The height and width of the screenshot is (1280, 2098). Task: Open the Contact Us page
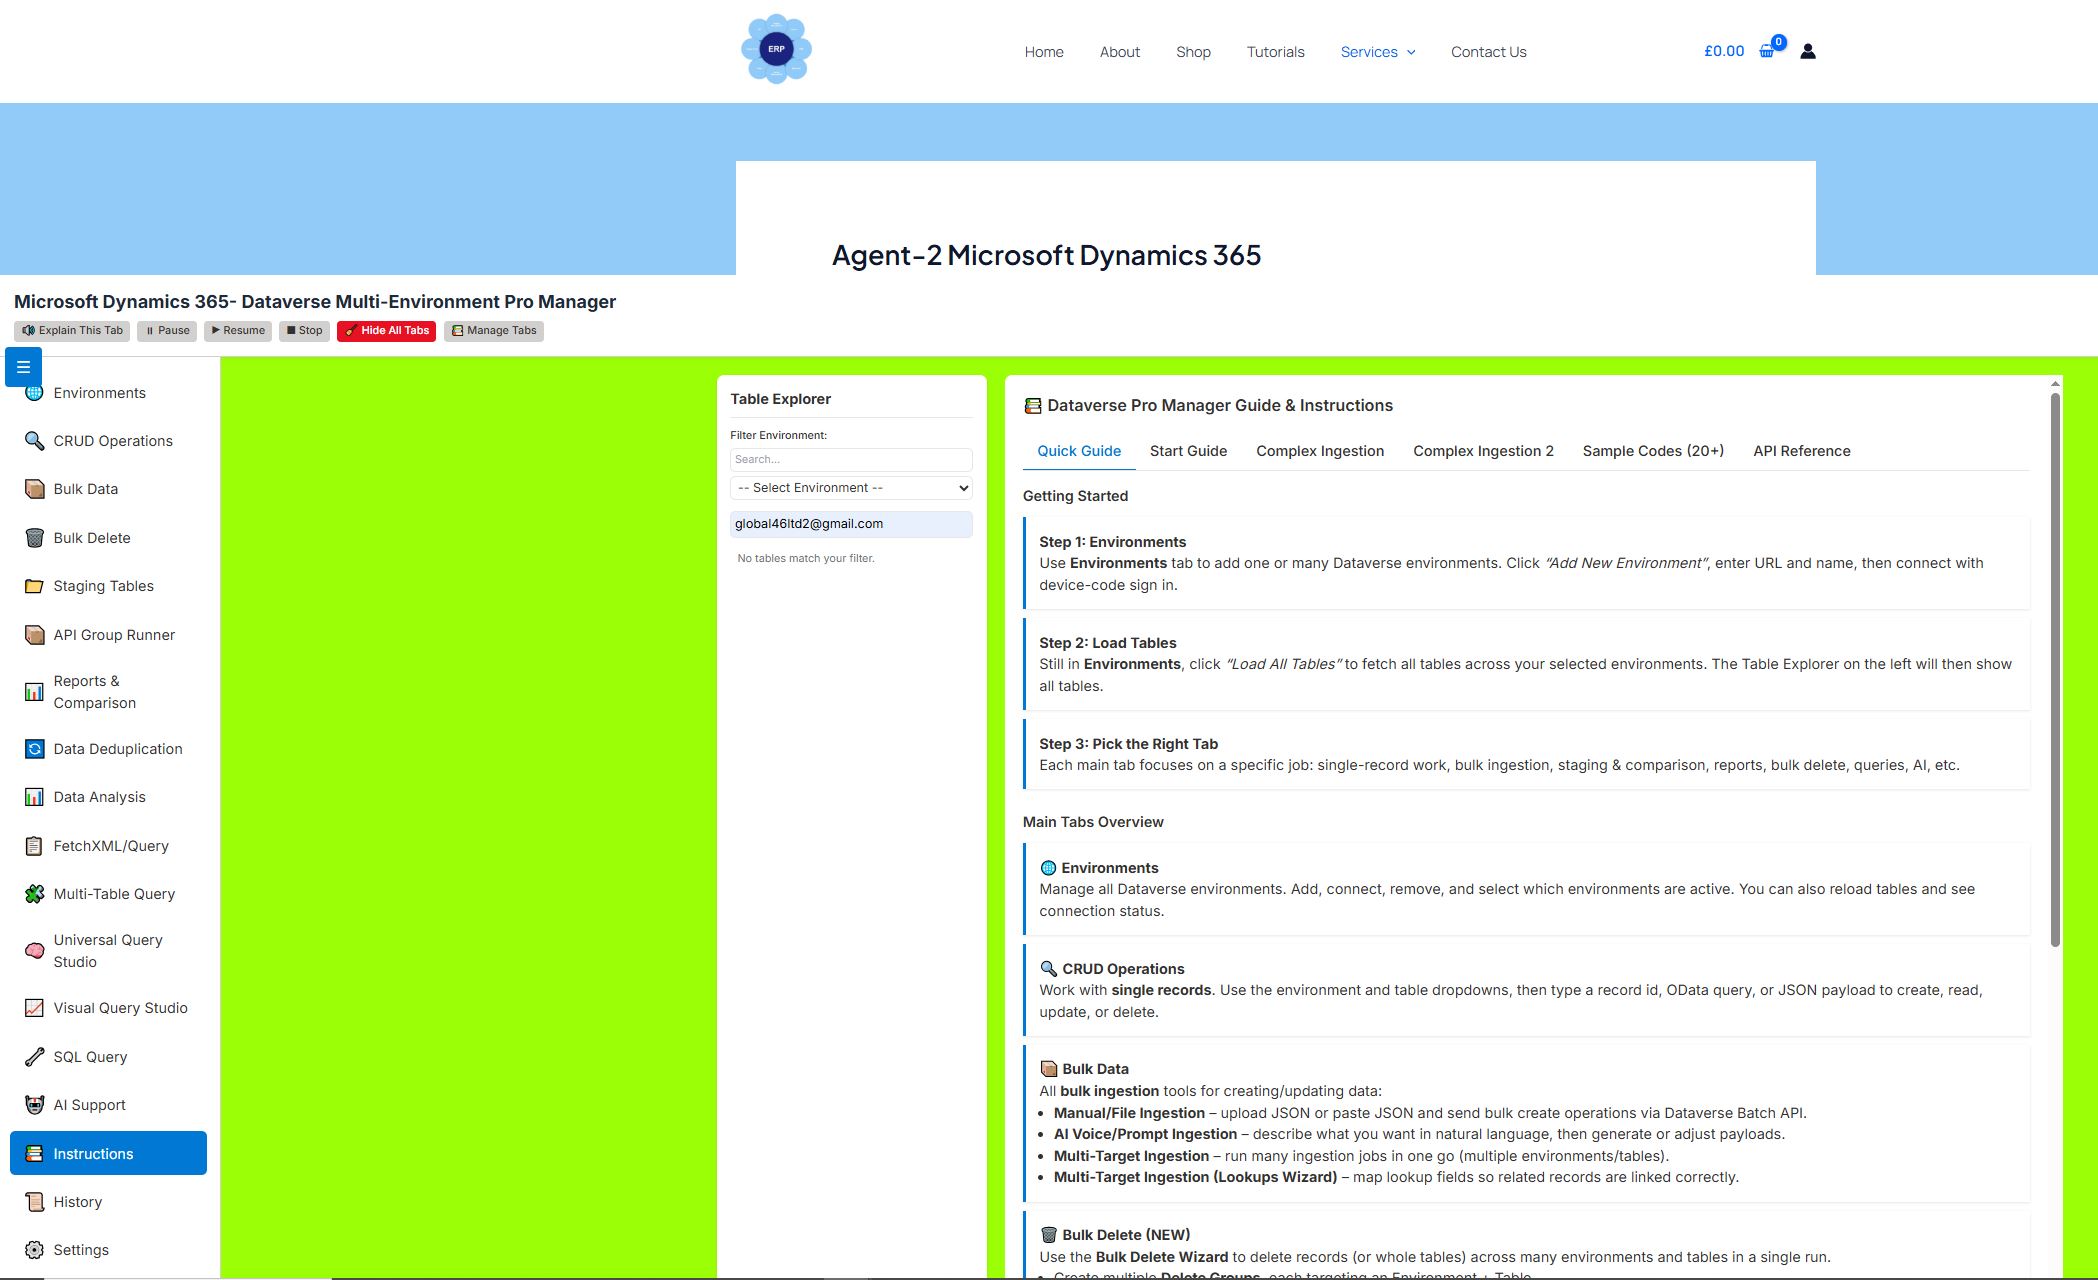1488,51
